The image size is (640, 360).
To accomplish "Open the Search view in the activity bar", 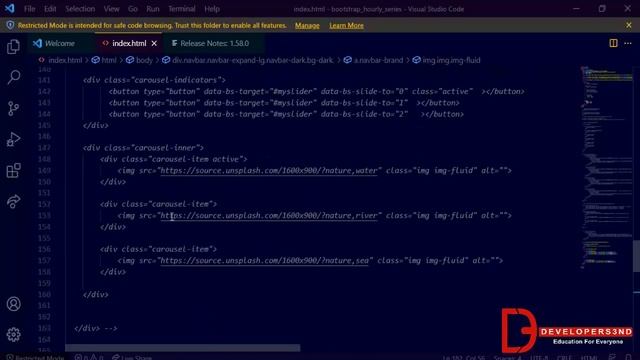I will pyautogui.click(x=13, y=77).
